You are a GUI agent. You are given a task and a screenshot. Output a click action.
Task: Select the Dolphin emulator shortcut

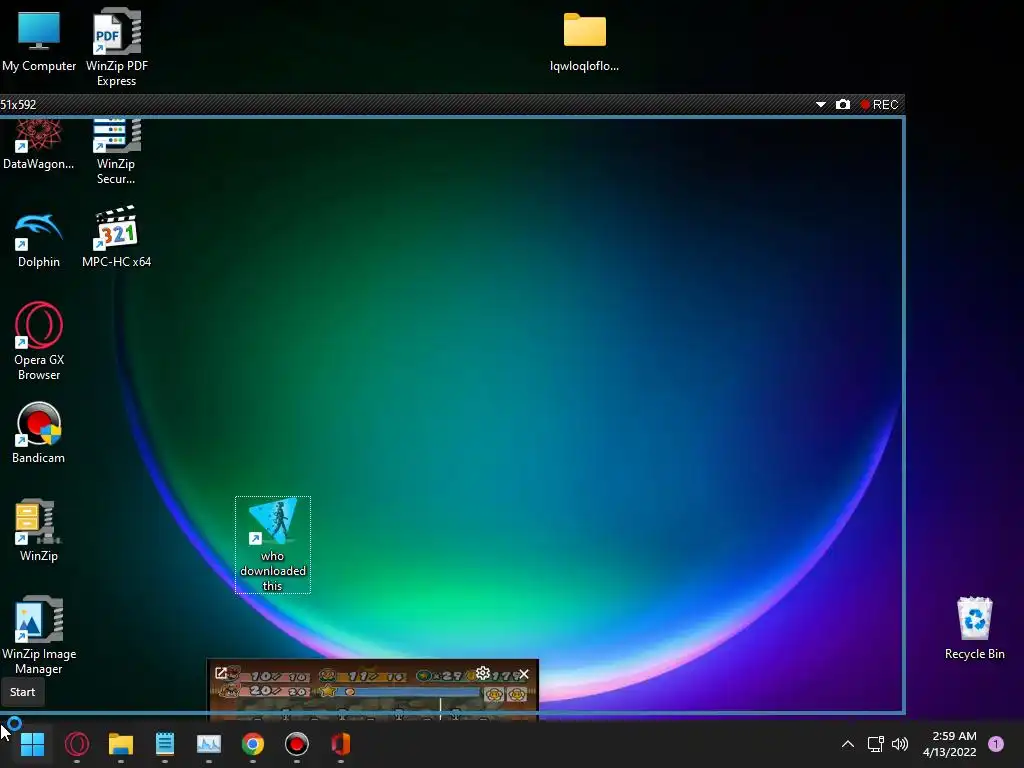pyautogui.click(x=39, y=240)
